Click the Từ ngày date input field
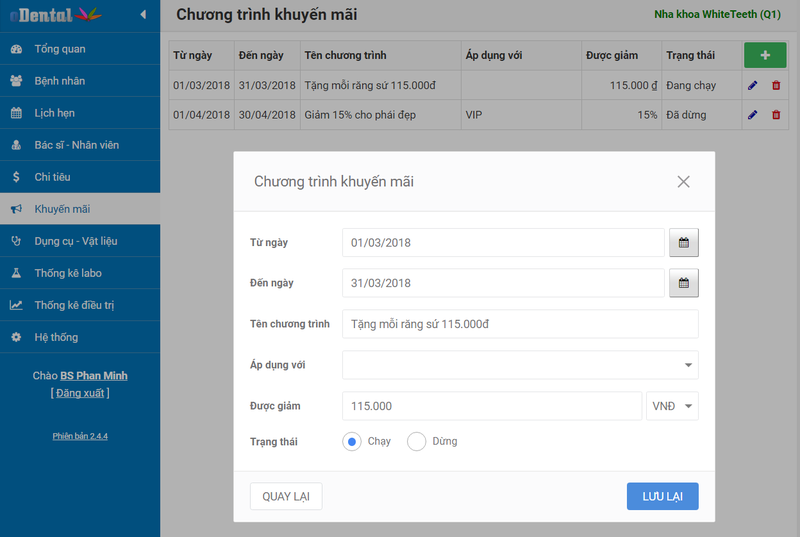Screen dimensions: 800x537 (503, 243)
